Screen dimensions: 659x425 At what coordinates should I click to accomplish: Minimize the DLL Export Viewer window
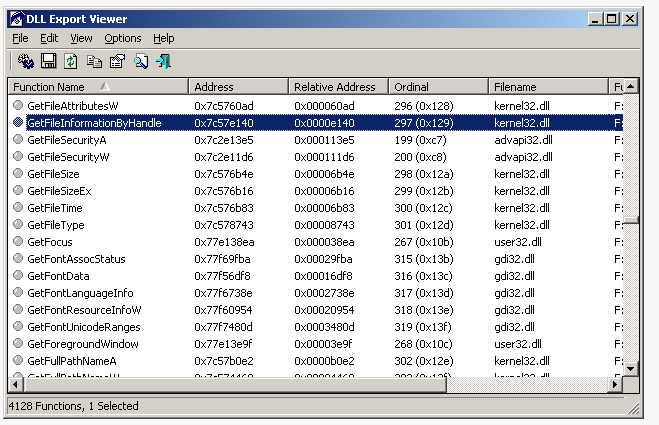point(595,19)
